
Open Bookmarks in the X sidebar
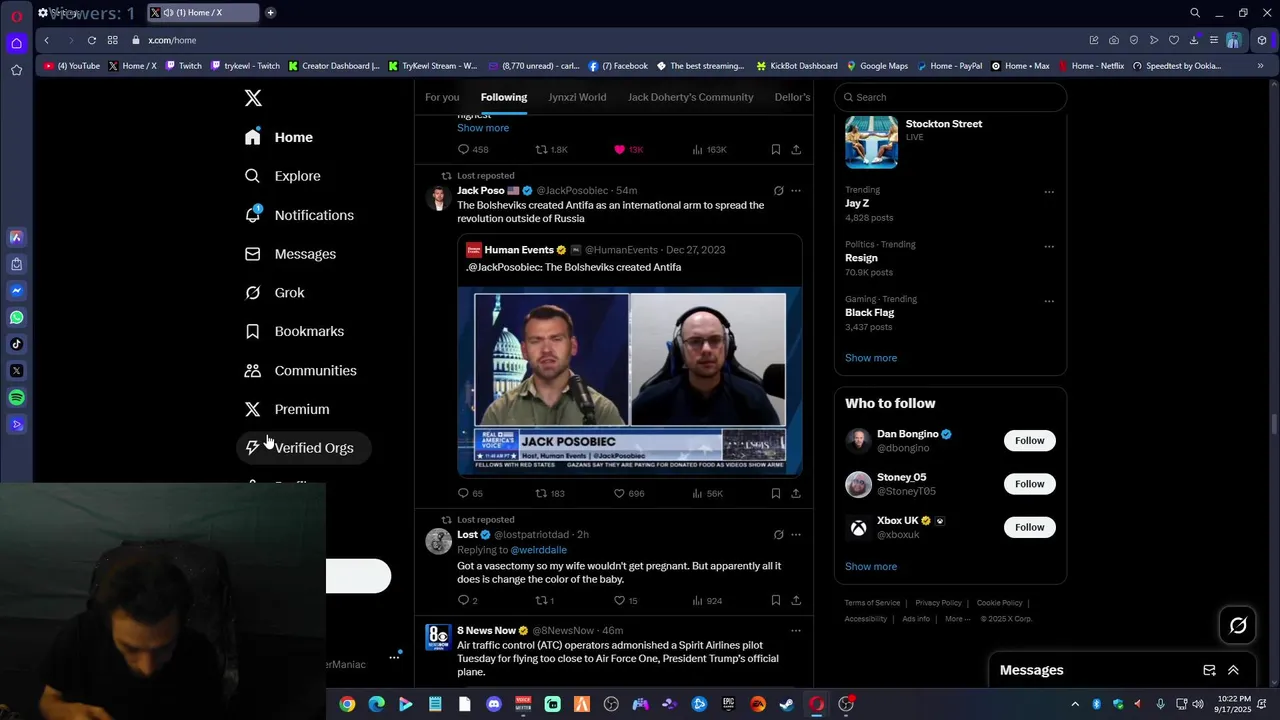pos(296,331)
